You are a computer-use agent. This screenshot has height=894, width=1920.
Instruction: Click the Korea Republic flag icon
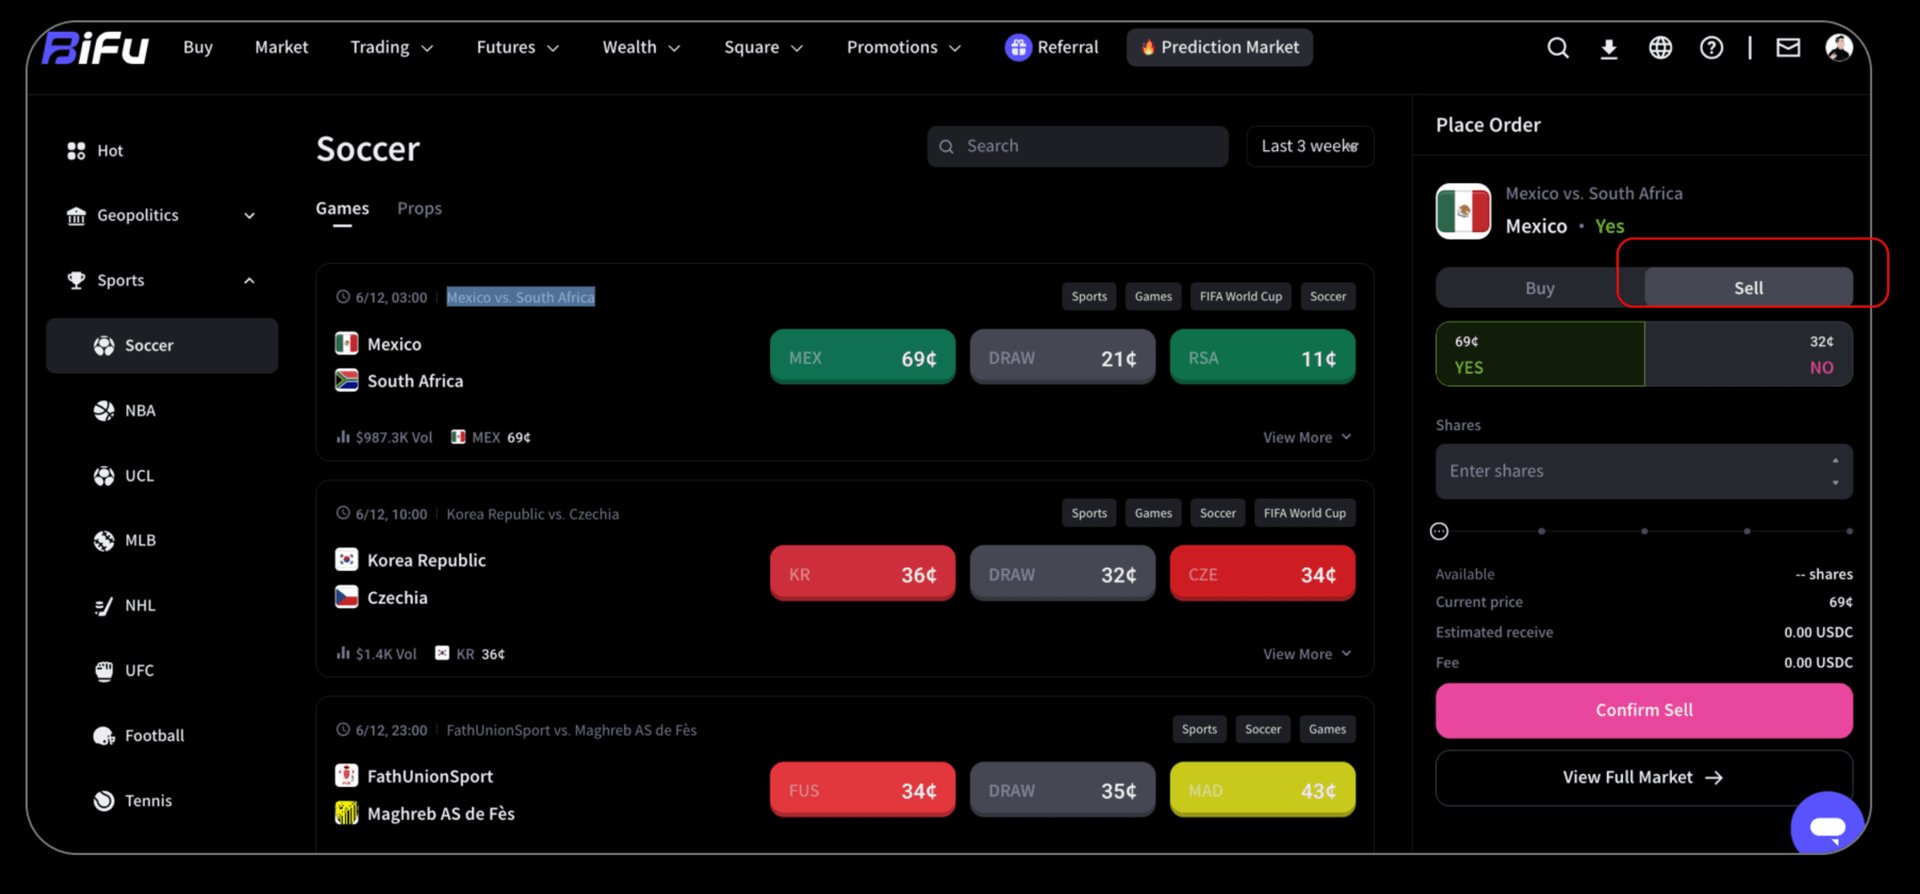pos(346,560)
